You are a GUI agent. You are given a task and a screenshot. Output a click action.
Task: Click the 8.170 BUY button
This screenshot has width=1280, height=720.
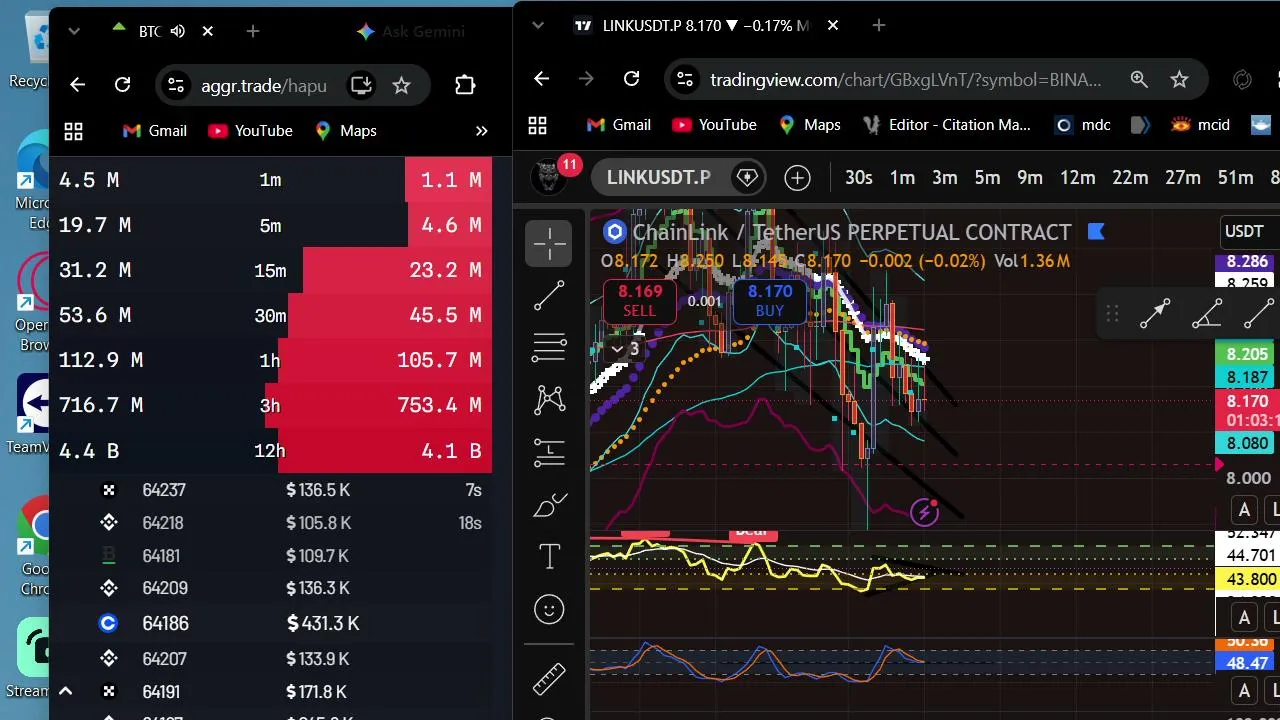(770, 301)
